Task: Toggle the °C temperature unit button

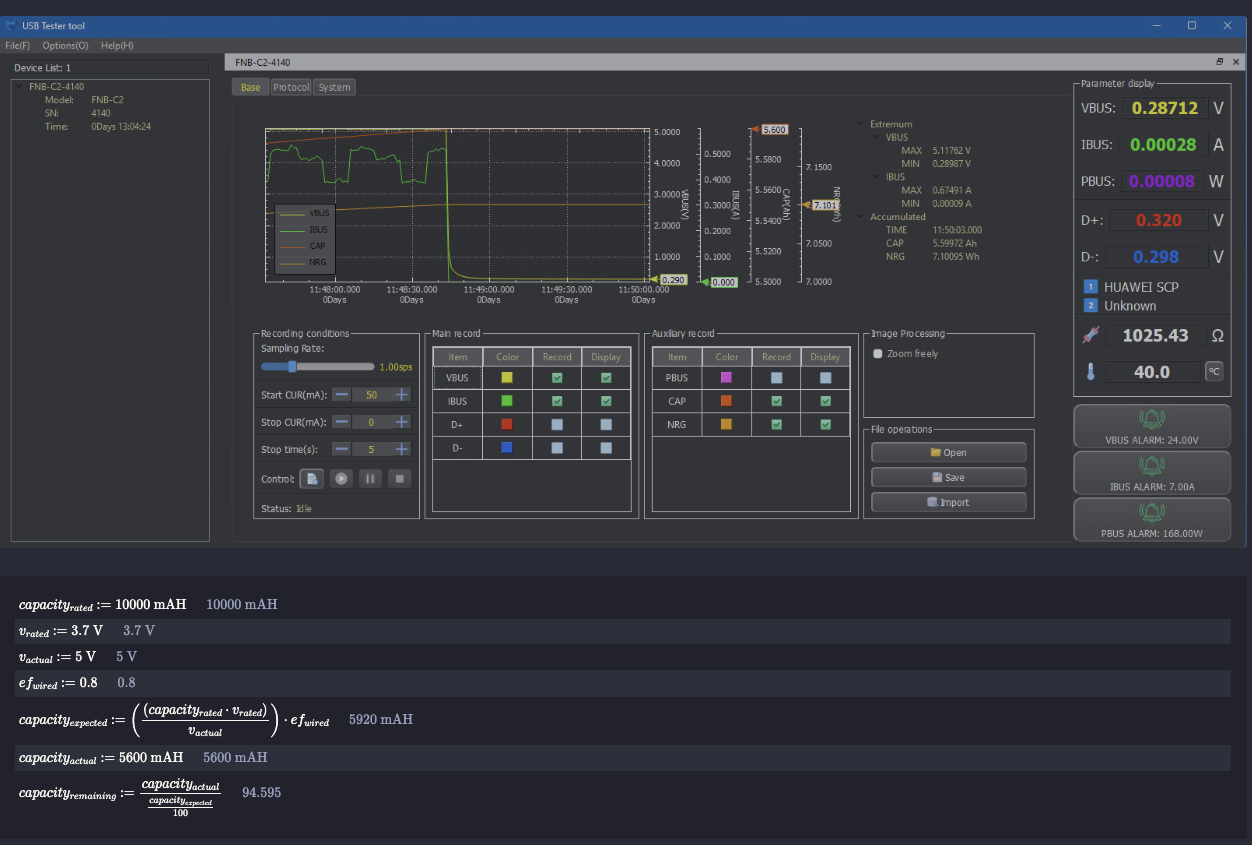Action: click(x=1214, y=371)
